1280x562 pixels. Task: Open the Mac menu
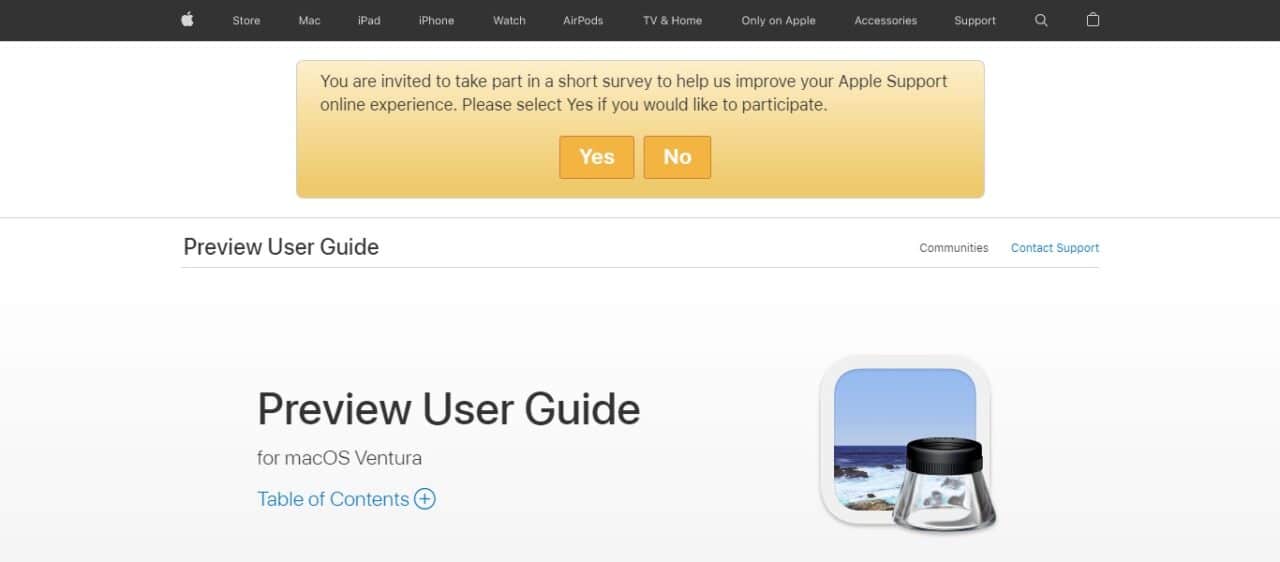click(x=309, y=21)
